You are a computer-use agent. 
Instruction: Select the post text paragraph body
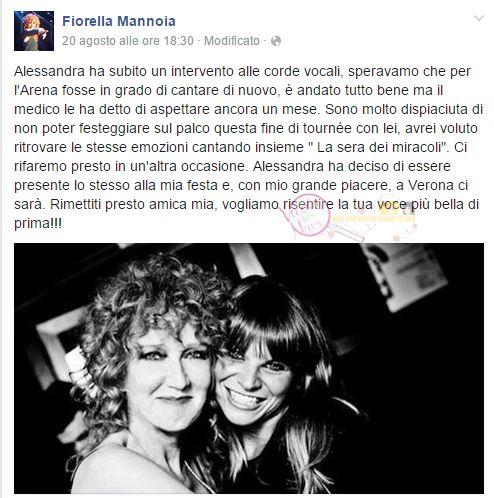[x=248, y=147]
